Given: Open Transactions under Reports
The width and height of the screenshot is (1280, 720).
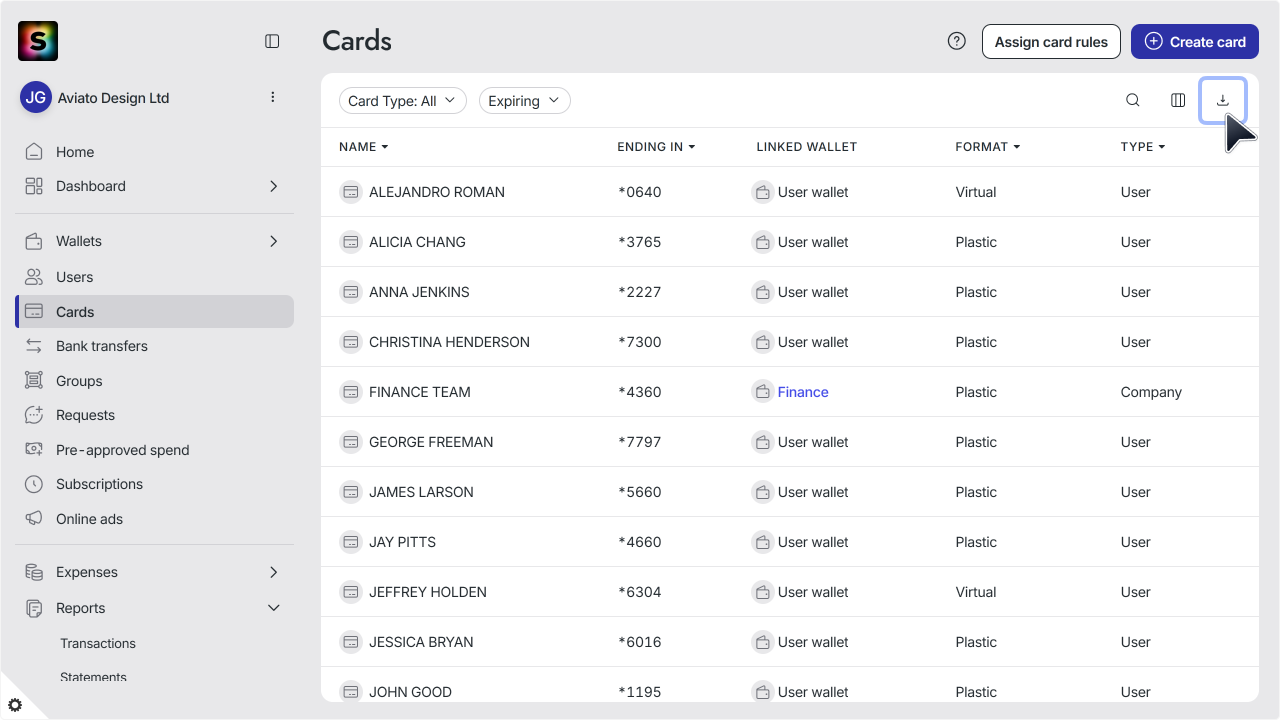Looking at the screenshot, I should [98, 643].
